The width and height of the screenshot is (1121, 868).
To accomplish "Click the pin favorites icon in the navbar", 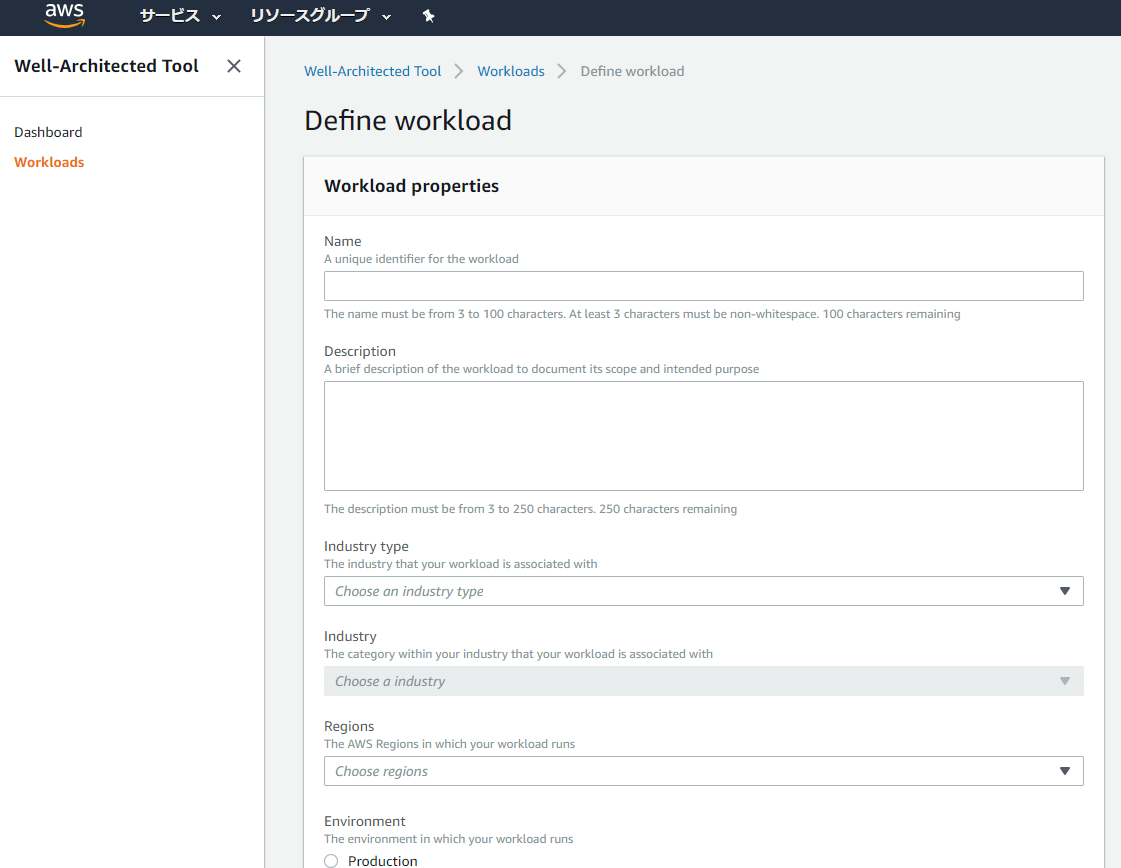I will tap(428, 16).
